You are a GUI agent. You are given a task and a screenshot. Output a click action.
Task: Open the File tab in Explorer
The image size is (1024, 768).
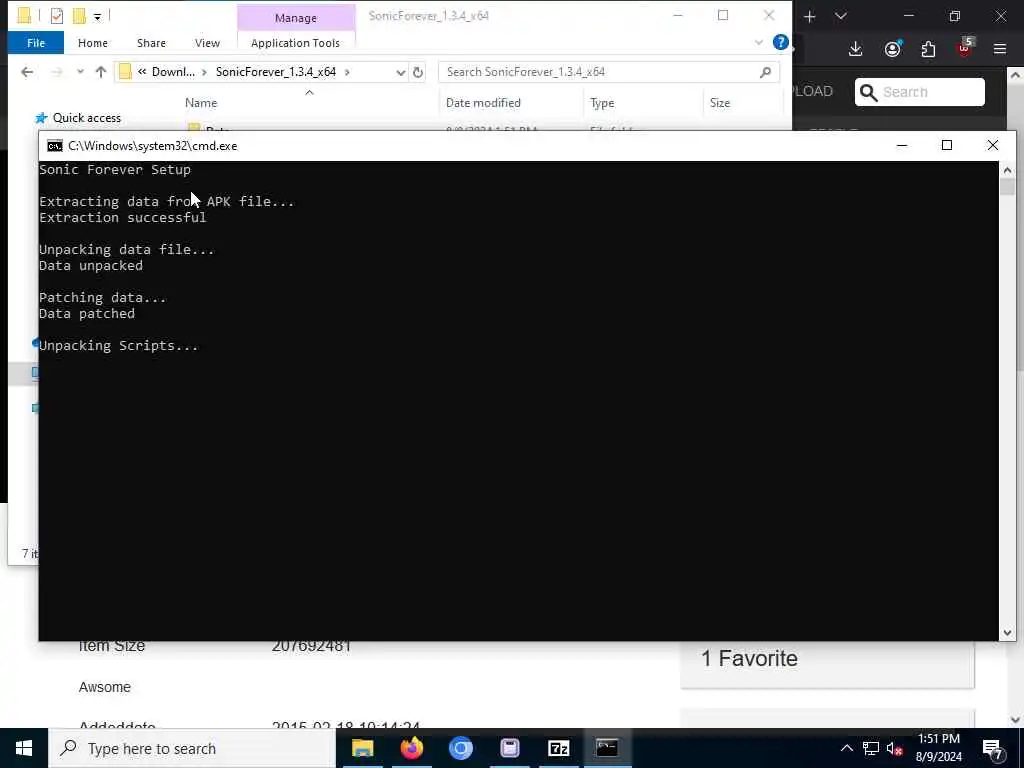(x=36, y=43)
